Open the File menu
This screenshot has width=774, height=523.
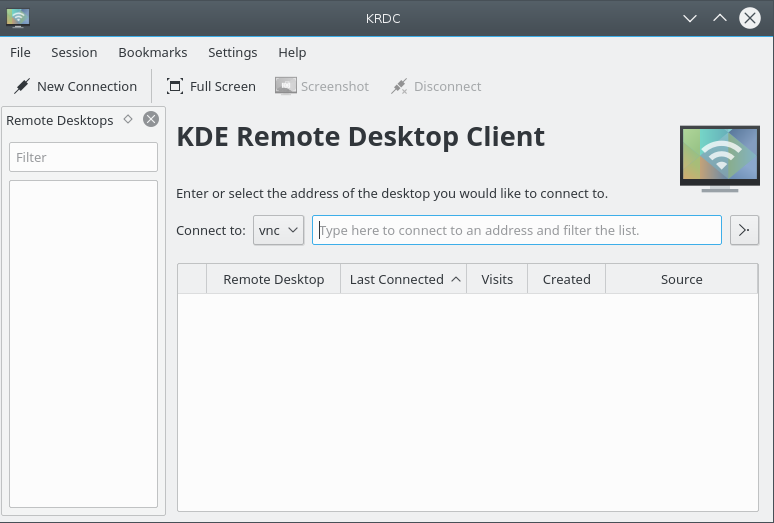(x=20, y=52)
